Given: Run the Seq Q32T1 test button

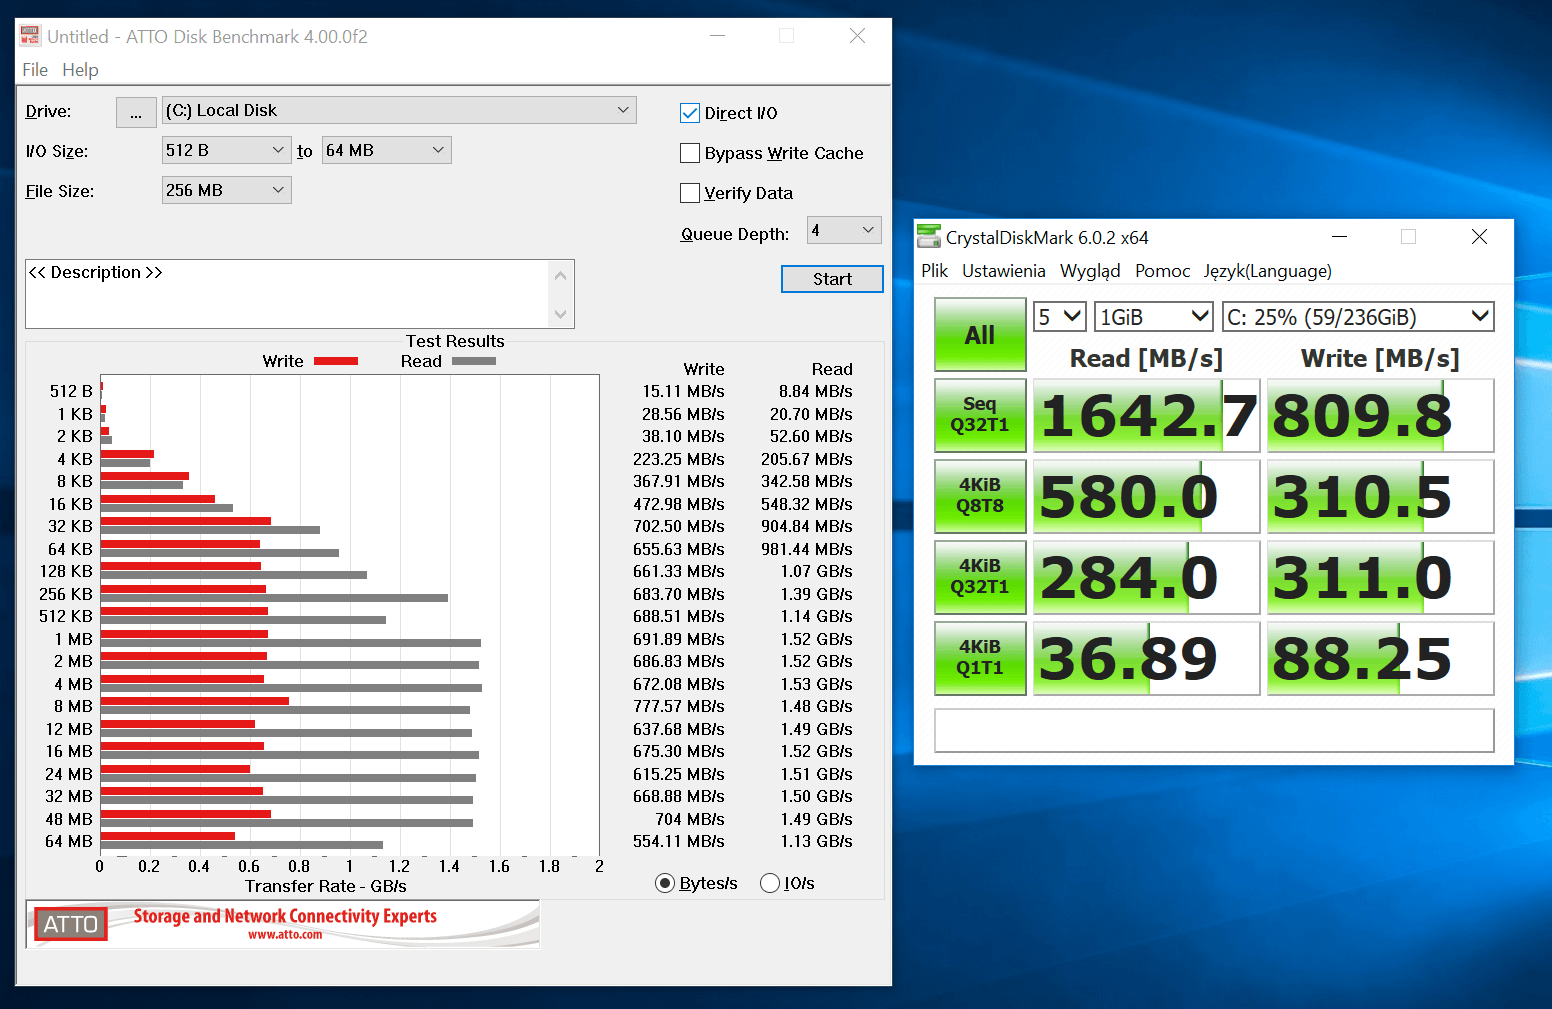Looking at the screenshot, I should click(x=980, y=415).
